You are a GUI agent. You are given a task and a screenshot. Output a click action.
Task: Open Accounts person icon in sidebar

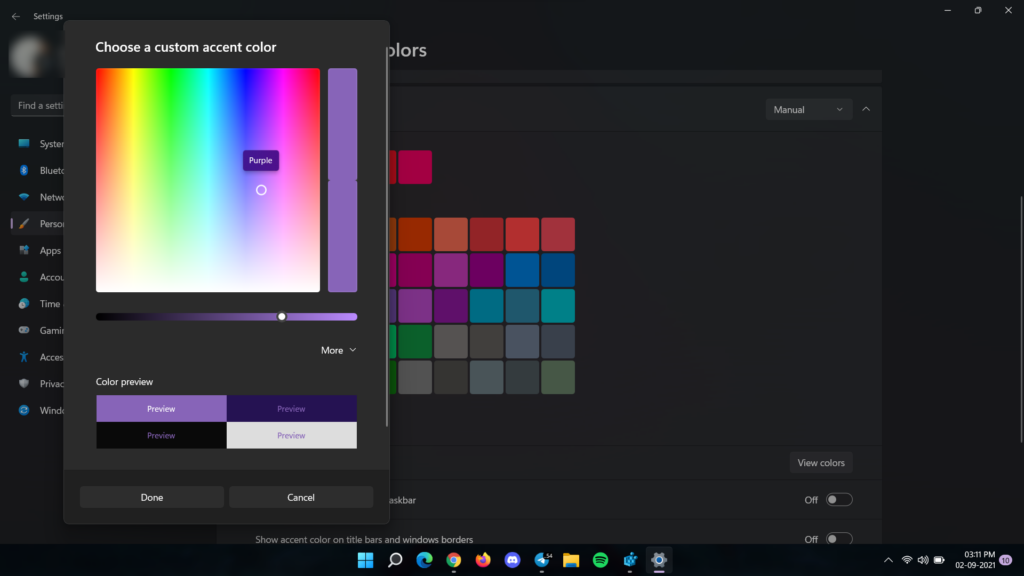click(x=24, y=277)
